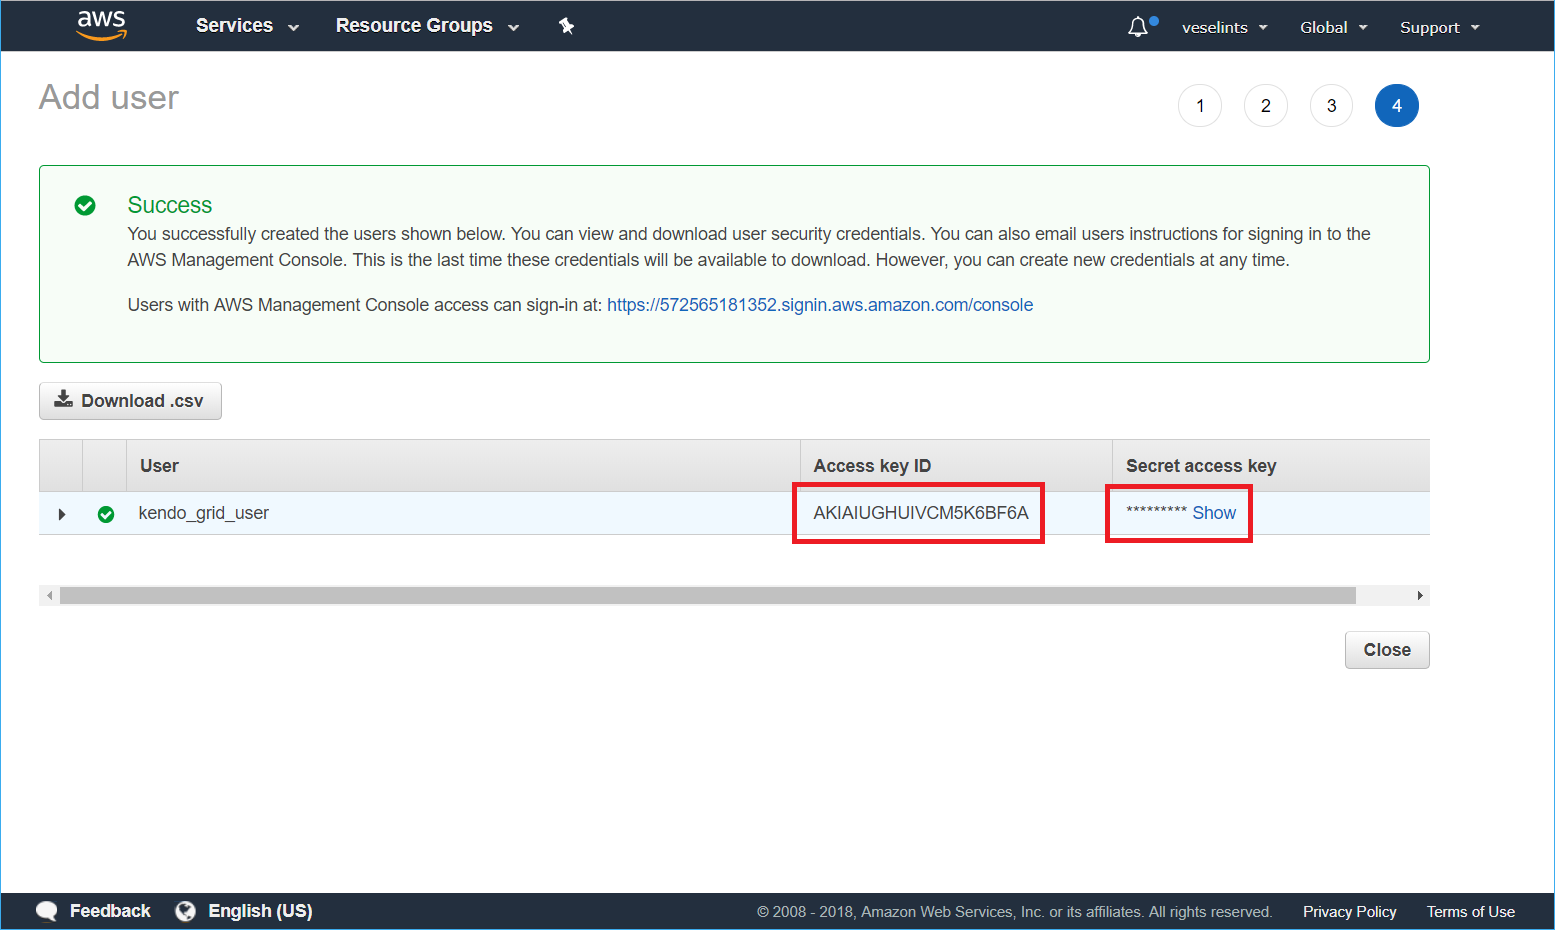This screenshot has height=930, width=1555.
Task: Open the Terms of Use page
Action: tap(1470, 910)
